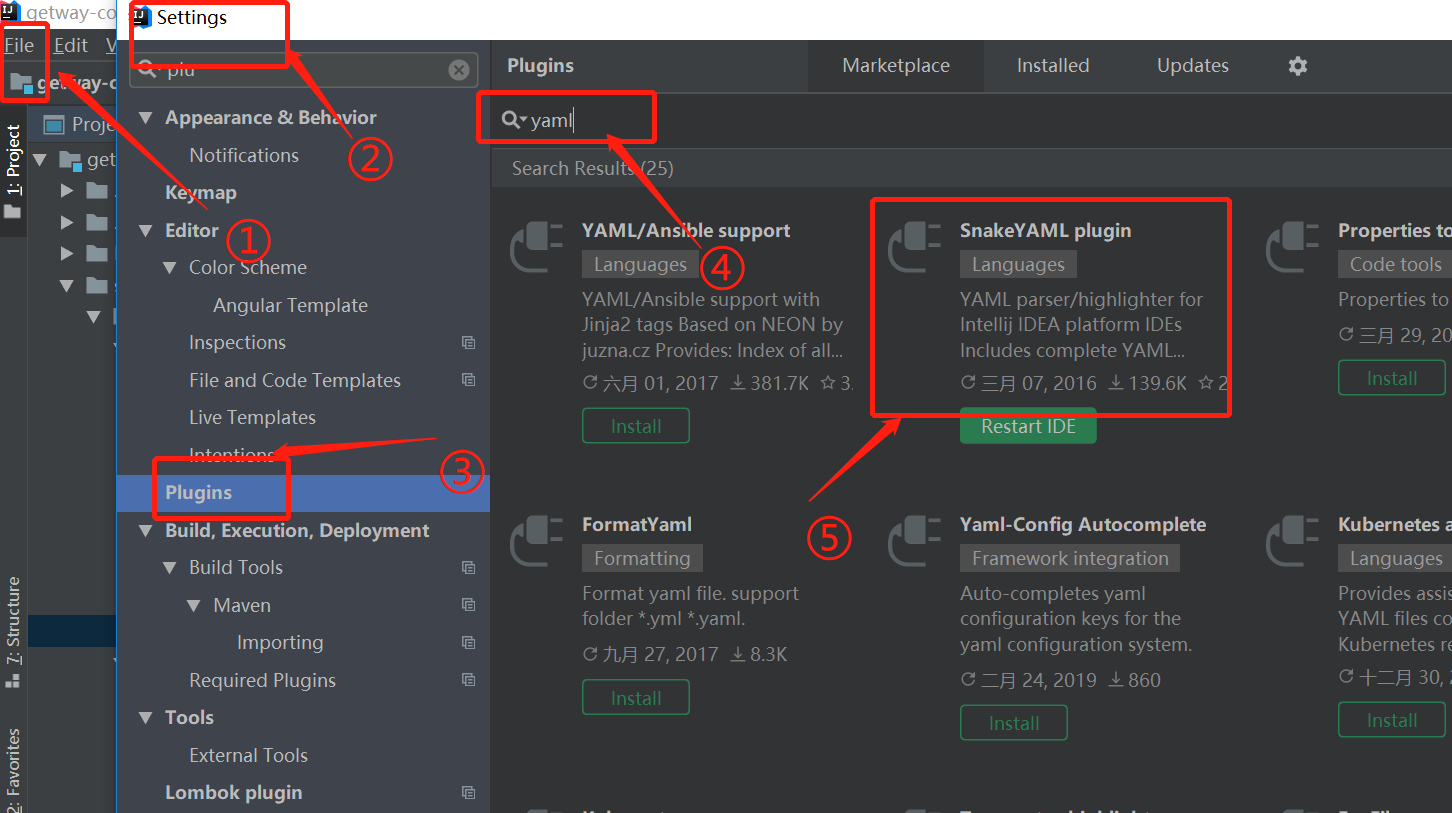Collapse the Color Scheme node
The image size is (1452, 813).
click(170, 268)
